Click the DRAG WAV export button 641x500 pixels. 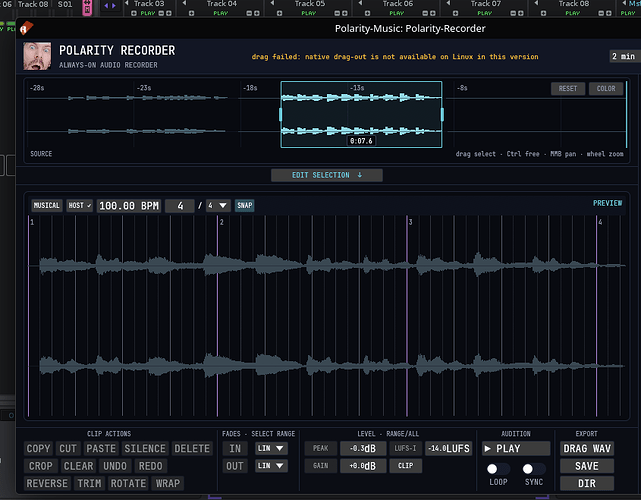click(587, 448)
